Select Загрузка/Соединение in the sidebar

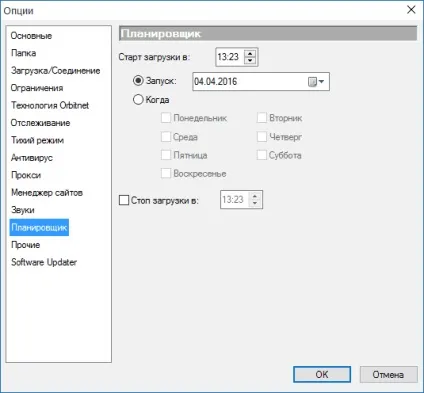[55, 71]
